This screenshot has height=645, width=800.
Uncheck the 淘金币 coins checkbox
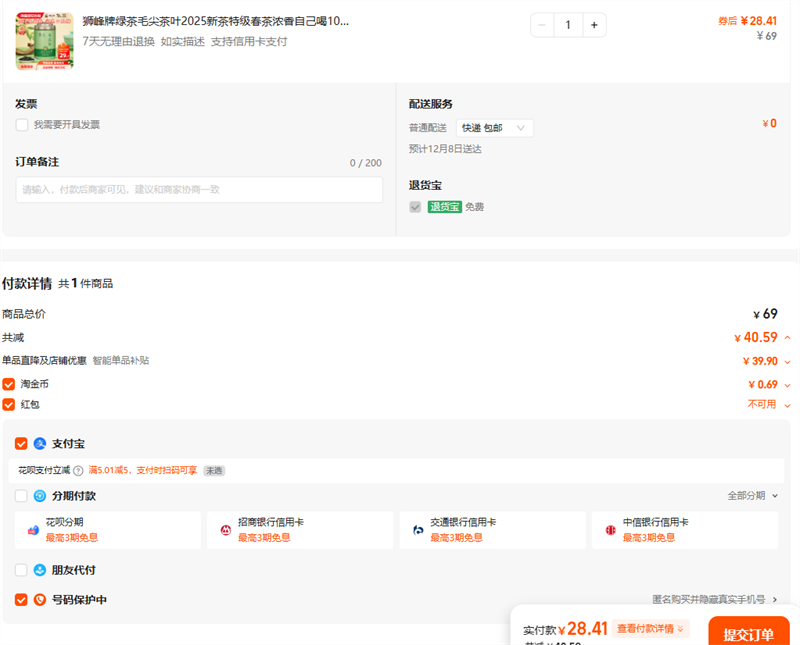click(x=9, y=384)
